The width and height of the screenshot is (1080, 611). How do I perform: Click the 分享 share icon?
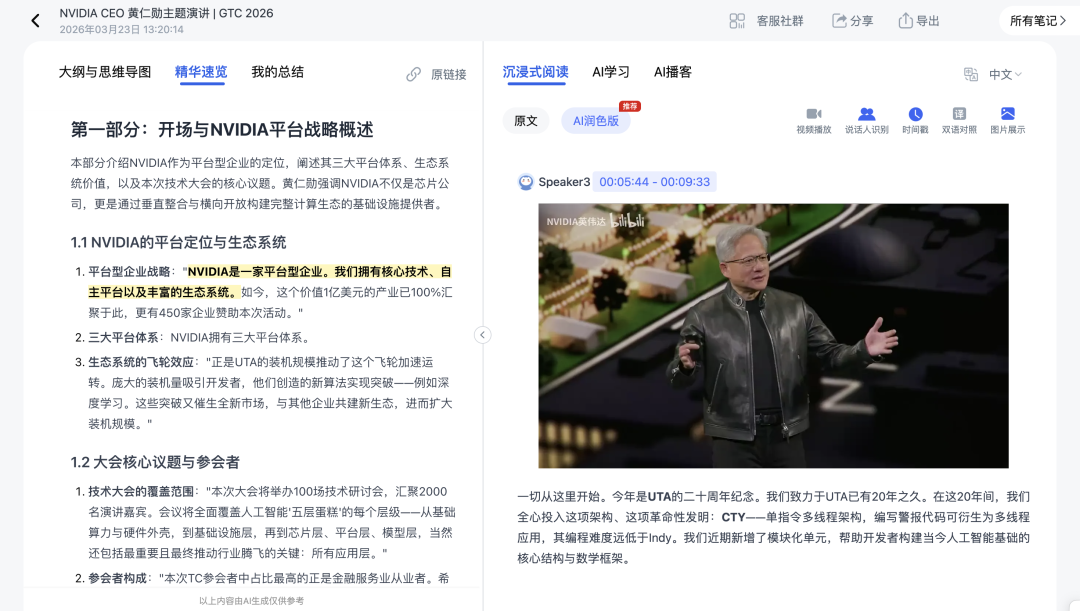coord(839,21)
